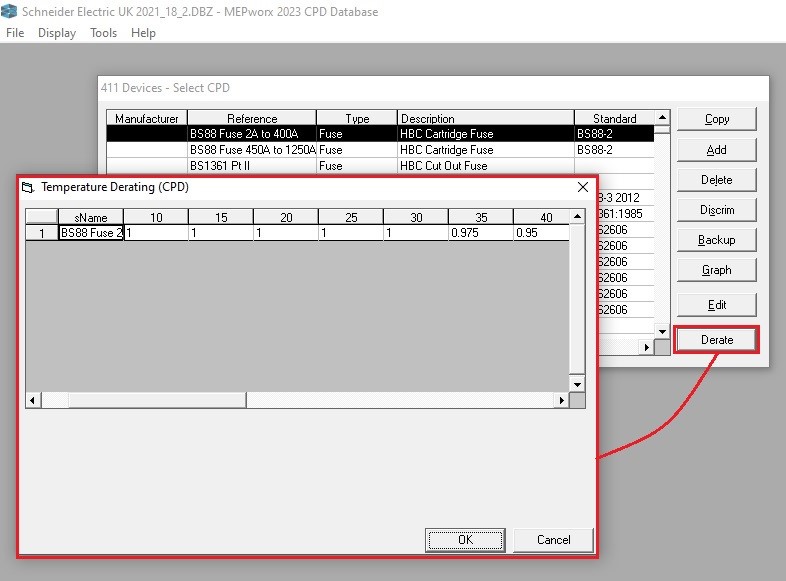Select BS1361 Pt II reference row
Viewport: 786px width, 581px height.
click(252, 166)
